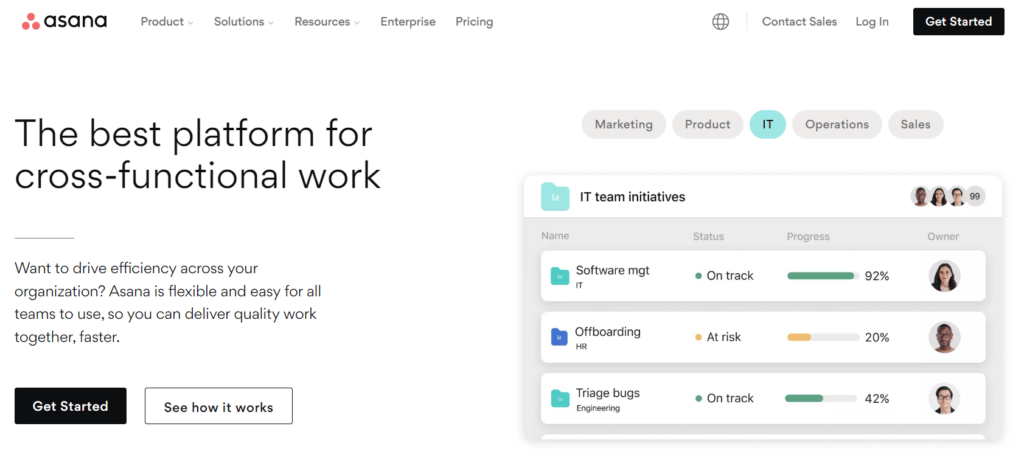Screen dimensions: 1024x471
Task: Click Get Started in the top bar
Action: coord(959,22)
